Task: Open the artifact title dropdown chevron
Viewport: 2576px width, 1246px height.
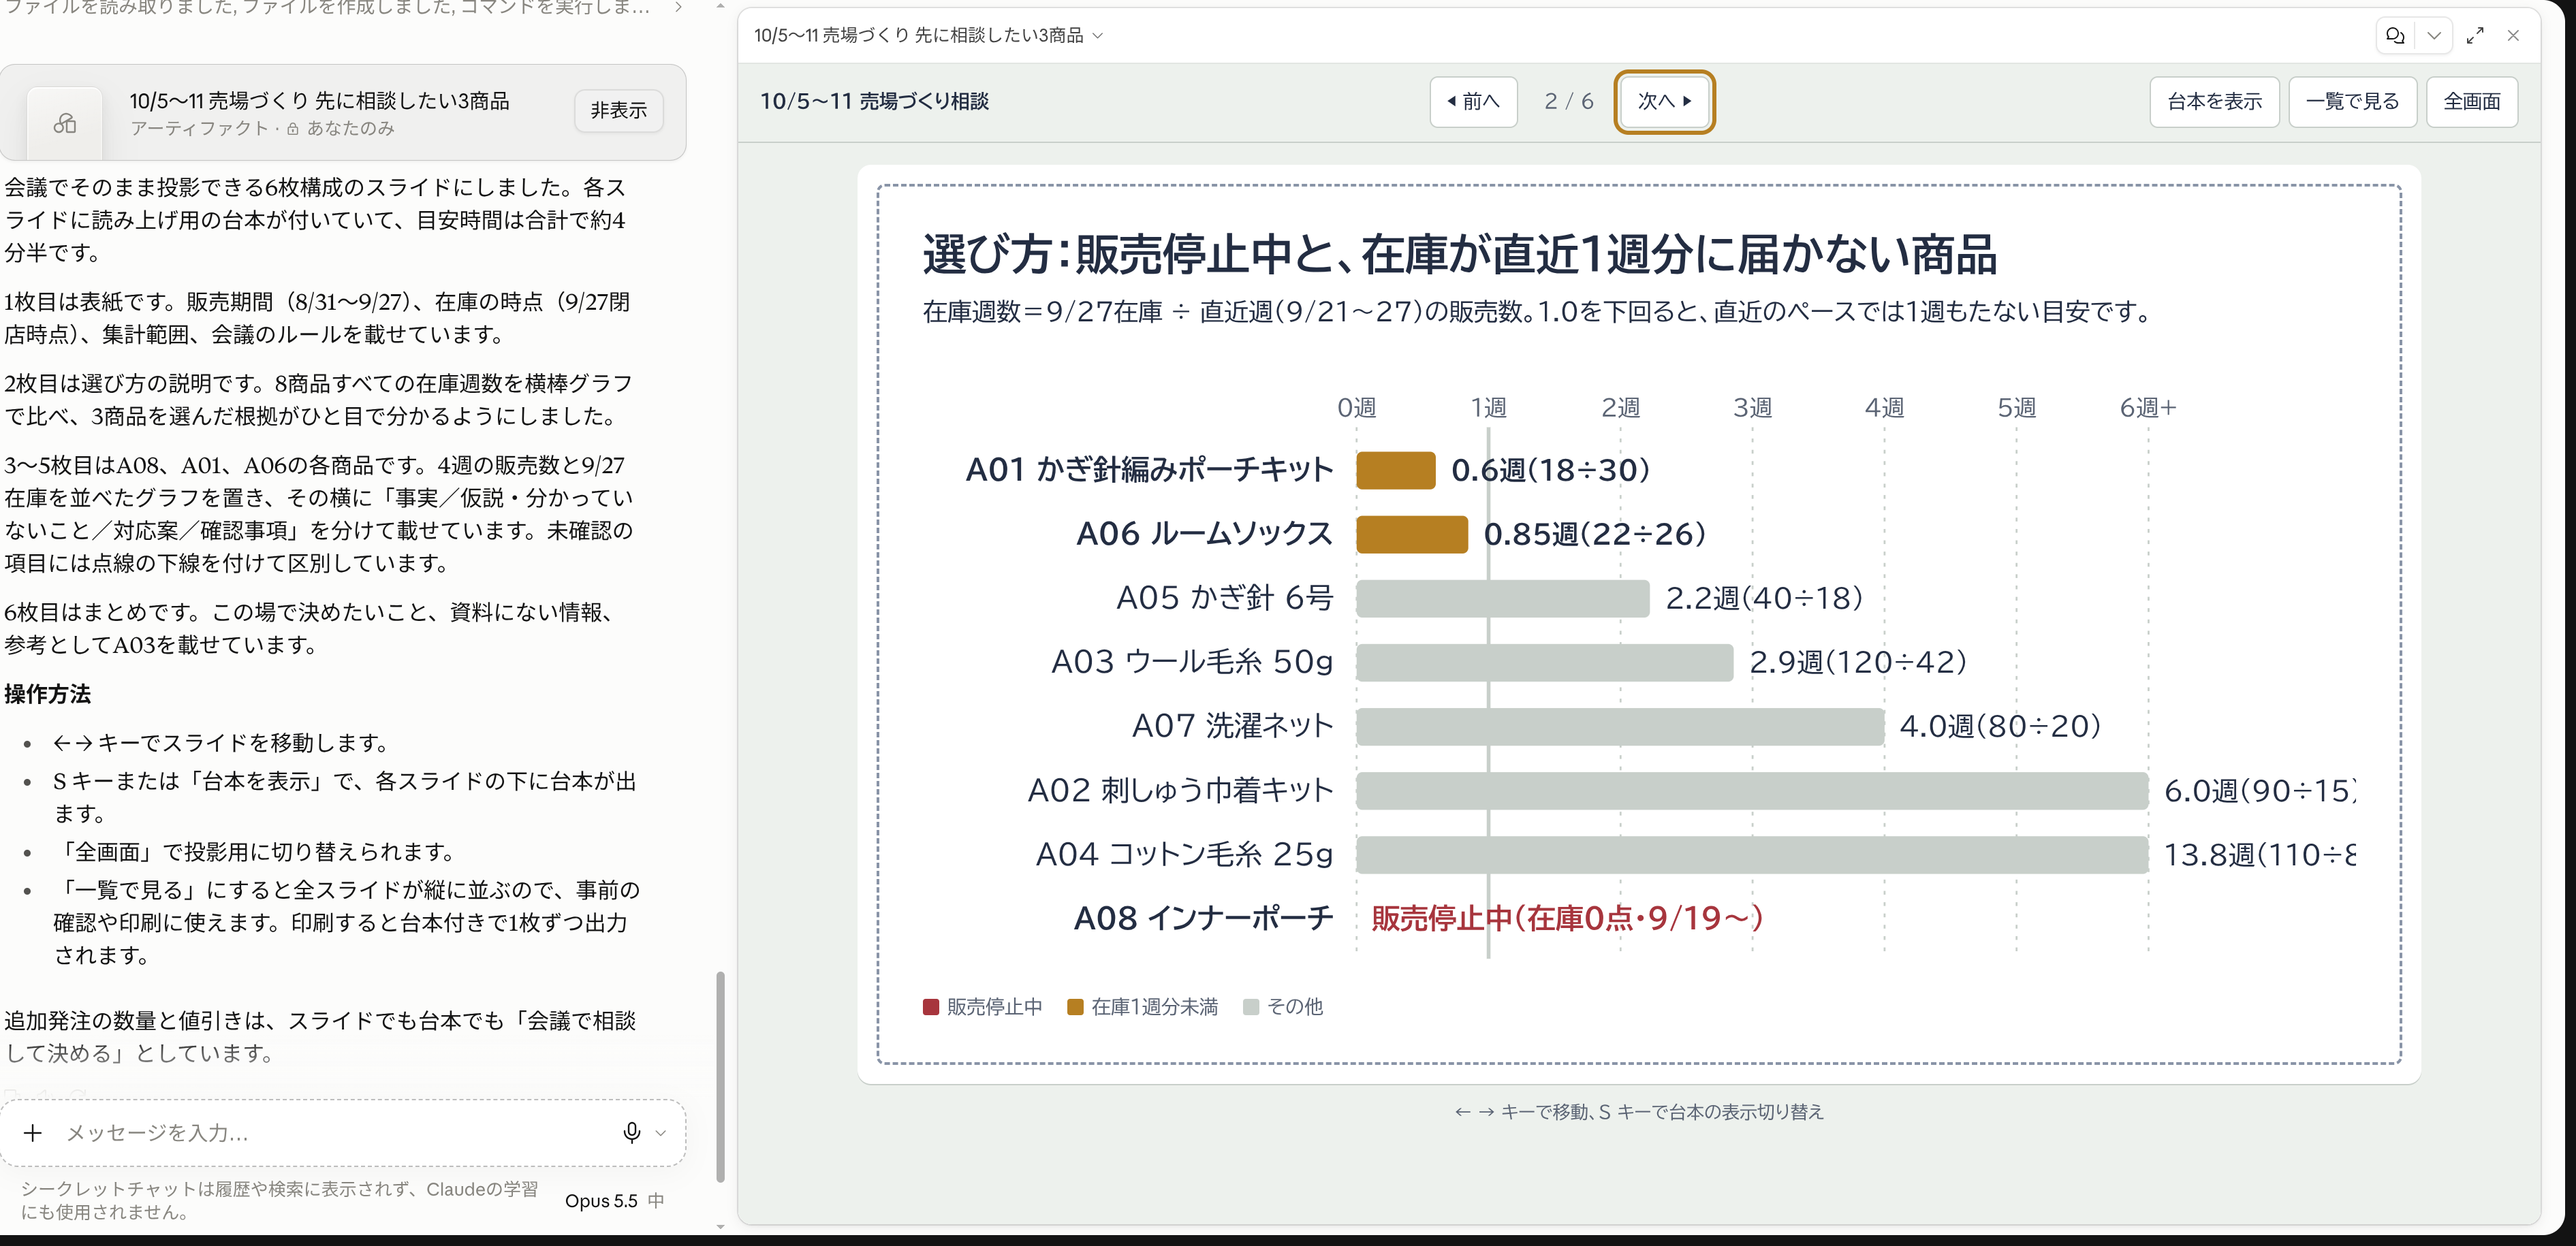Action: pyautogui.click(x=1098, y=35)
